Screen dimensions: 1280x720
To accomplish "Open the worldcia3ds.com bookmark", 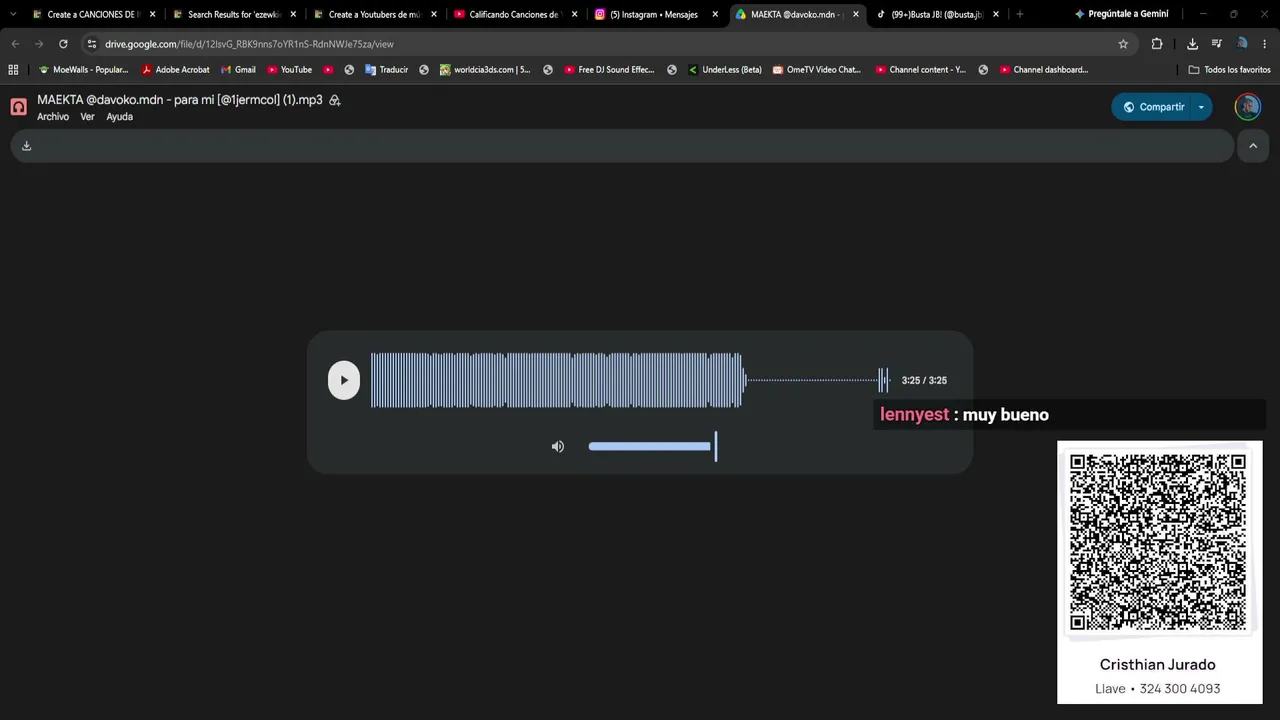I will click(485, 70).
